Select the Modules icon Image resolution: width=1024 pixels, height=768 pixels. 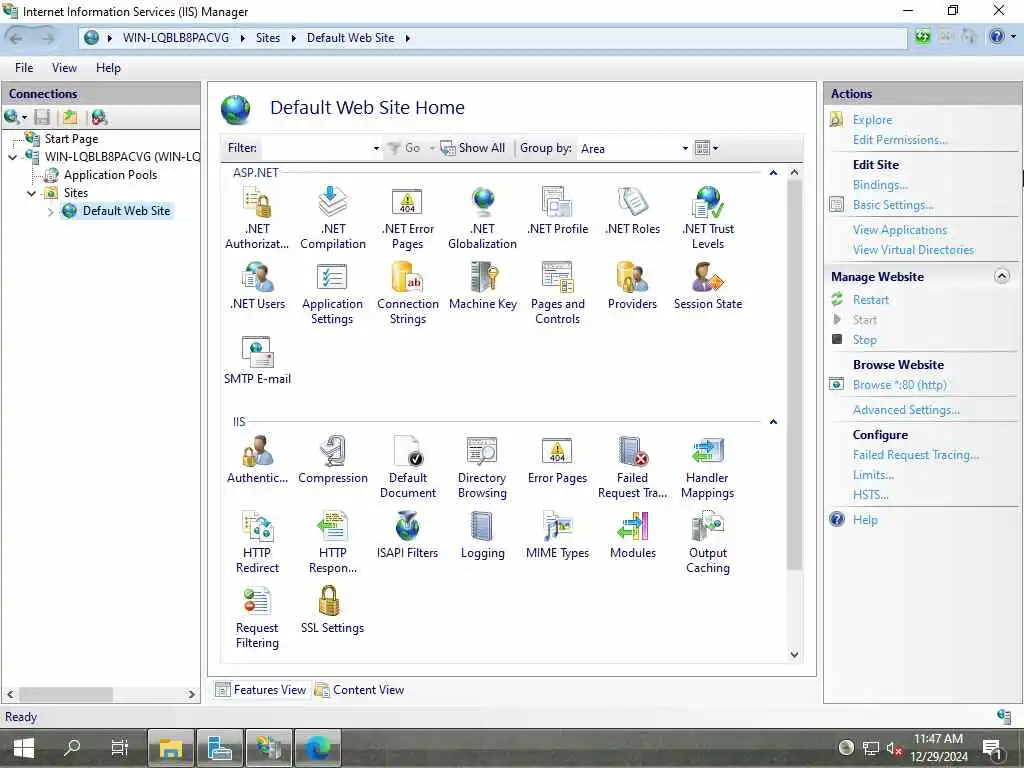632,535
